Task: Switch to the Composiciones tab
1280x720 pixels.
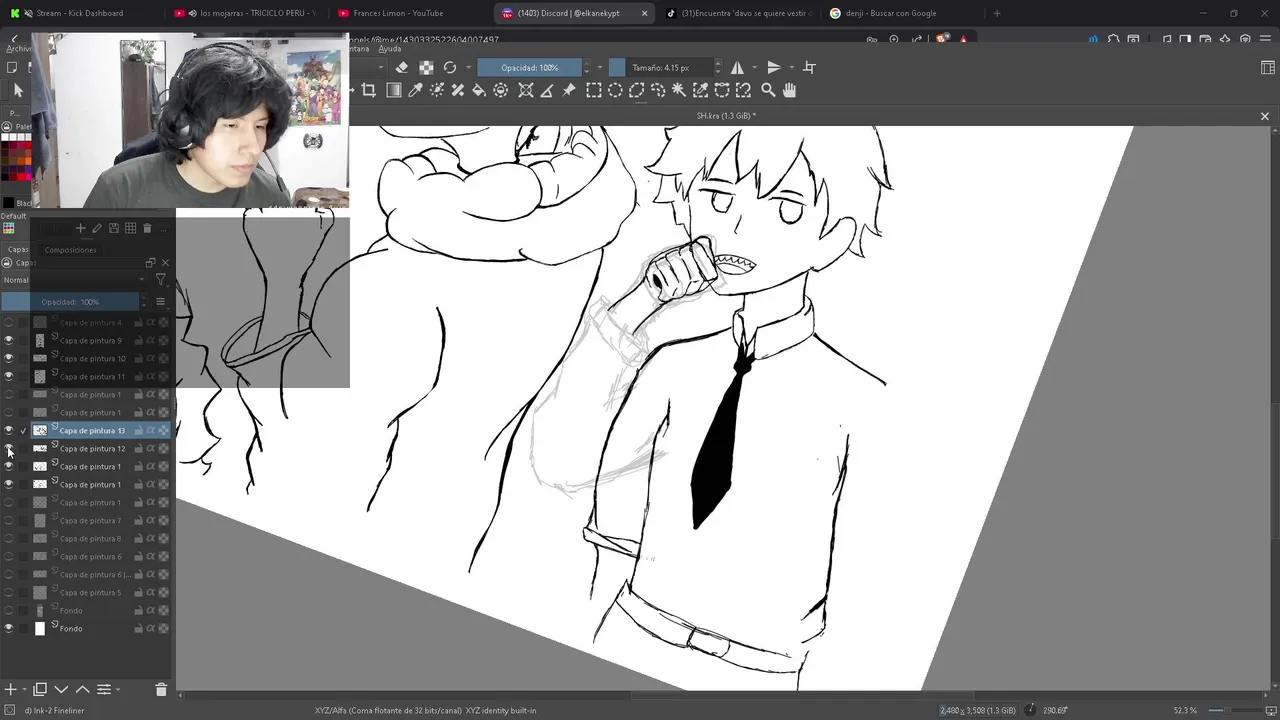Action: coord(70,250)
